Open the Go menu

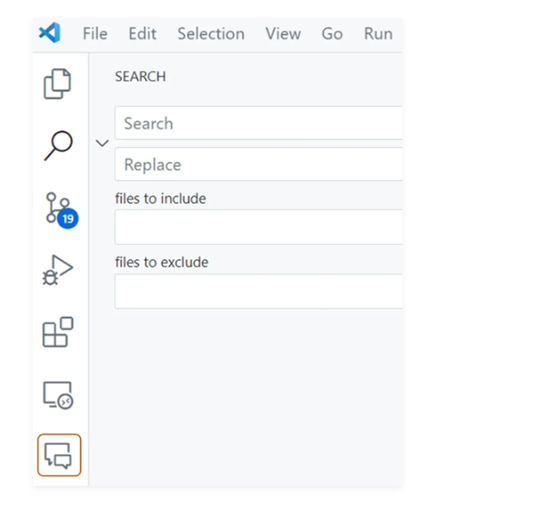pos(332,34)
